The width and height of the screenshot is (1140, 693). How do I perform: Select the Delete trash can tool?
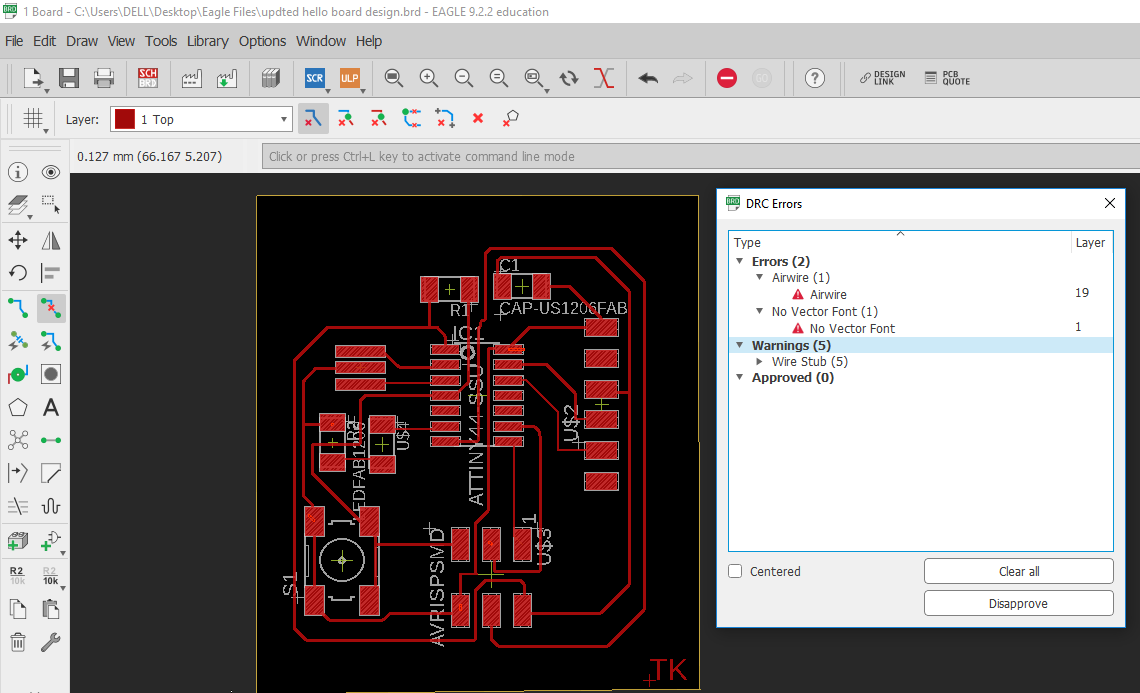[x=18, y=642]
